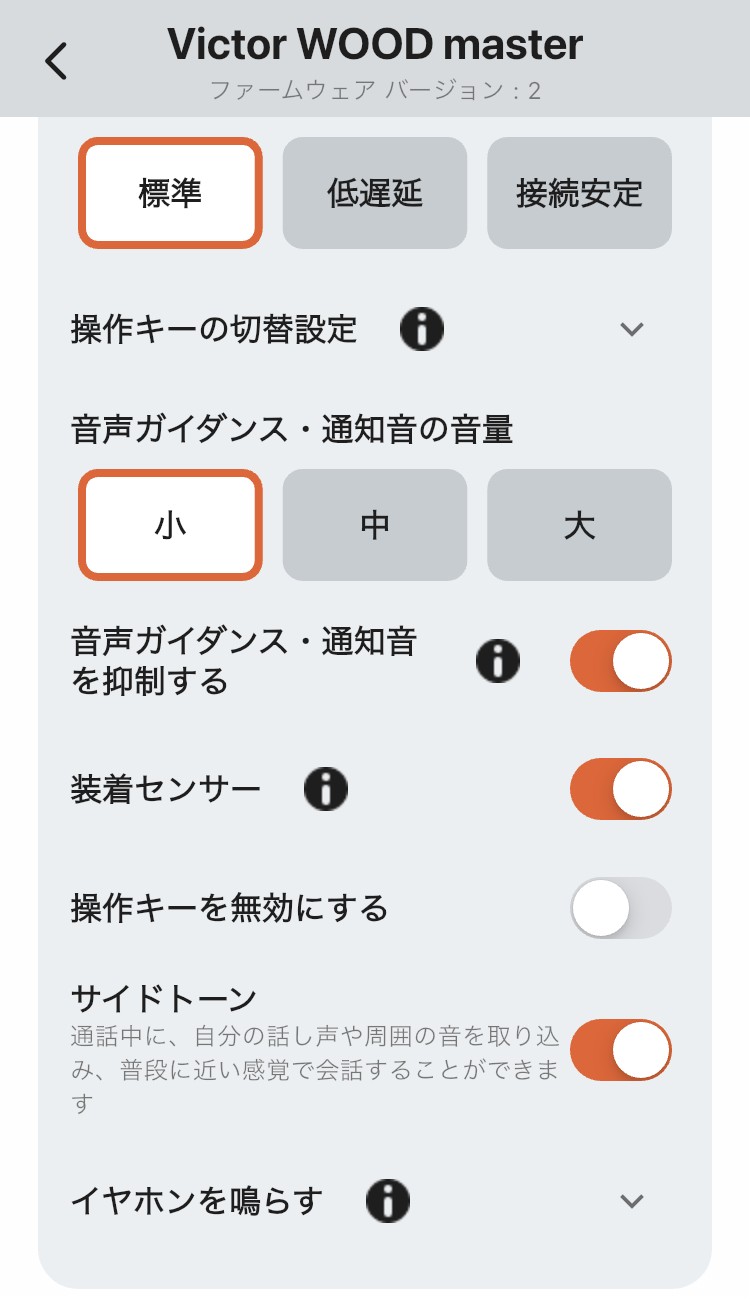Tap the イヤホンを鳴らす label
This screenshot has height=1299, width=750.
coord(197,1201)
